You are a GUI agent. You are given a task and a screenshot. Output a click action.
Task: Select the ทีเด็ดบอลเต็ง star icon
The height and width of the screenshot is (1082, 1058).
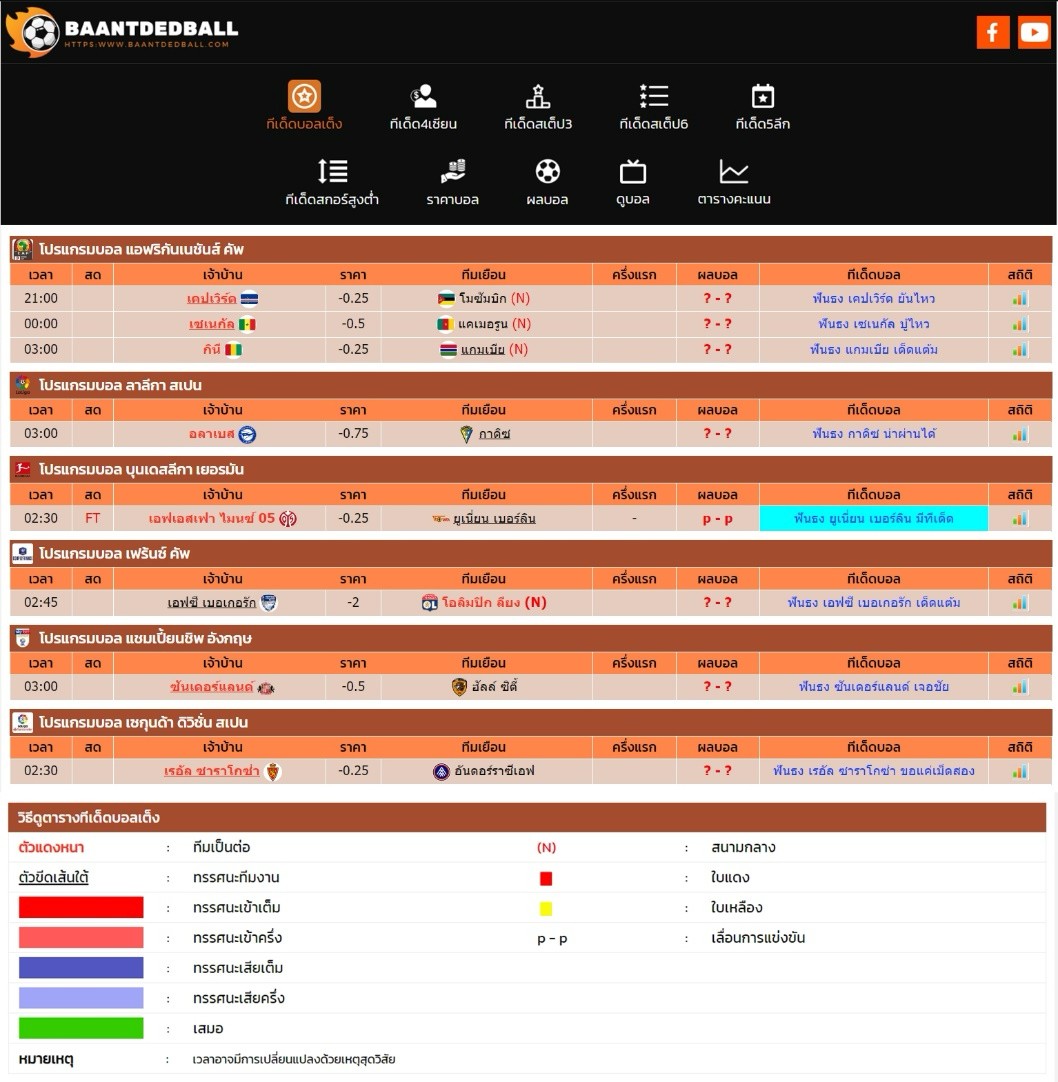(x=304, y=96)
